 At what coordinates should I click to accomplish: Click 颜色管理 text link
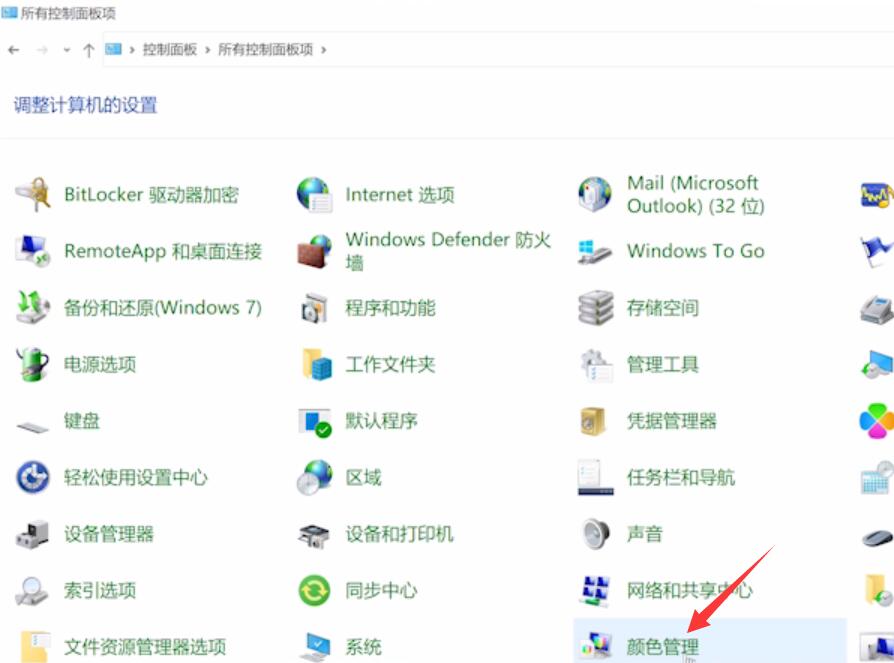coord(663,647)
